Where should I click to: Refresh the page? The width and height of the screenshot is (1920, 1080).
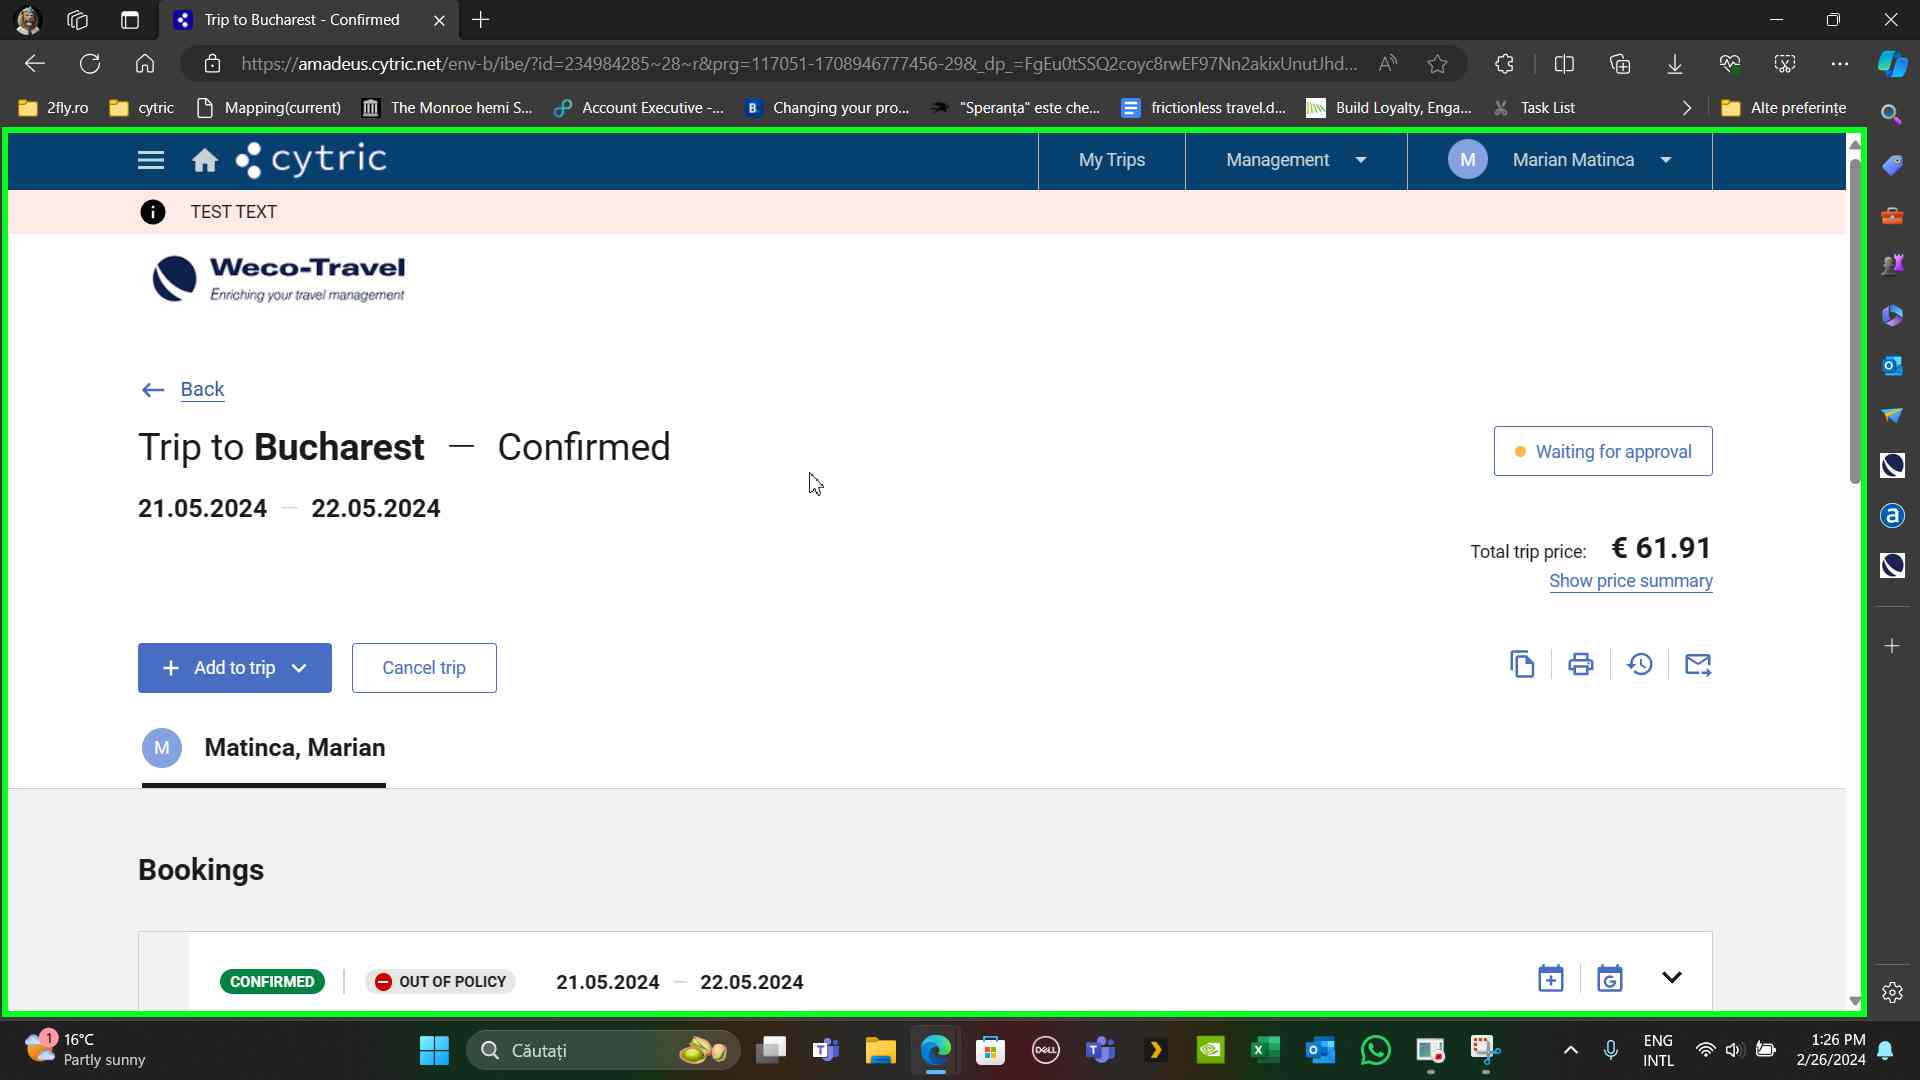[x=90, y=64]
